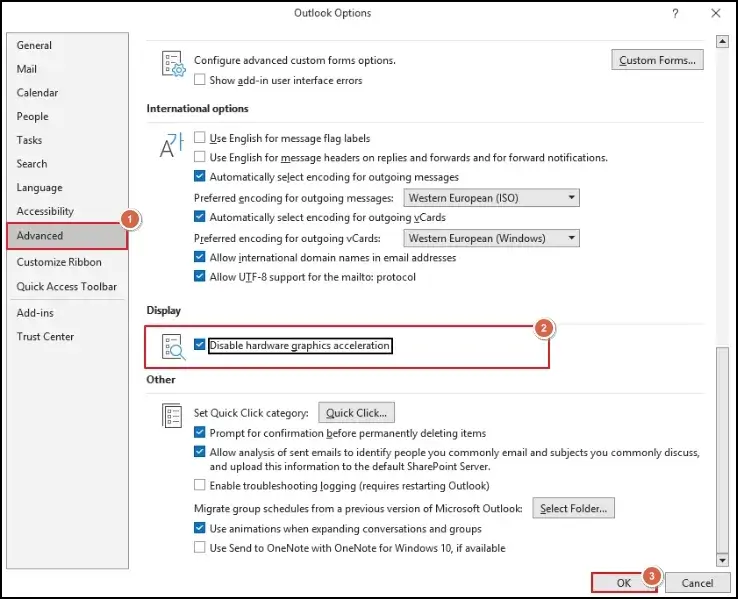Click the Display section heading
Viewport: 738px width, 599px height.
point(163,311)
